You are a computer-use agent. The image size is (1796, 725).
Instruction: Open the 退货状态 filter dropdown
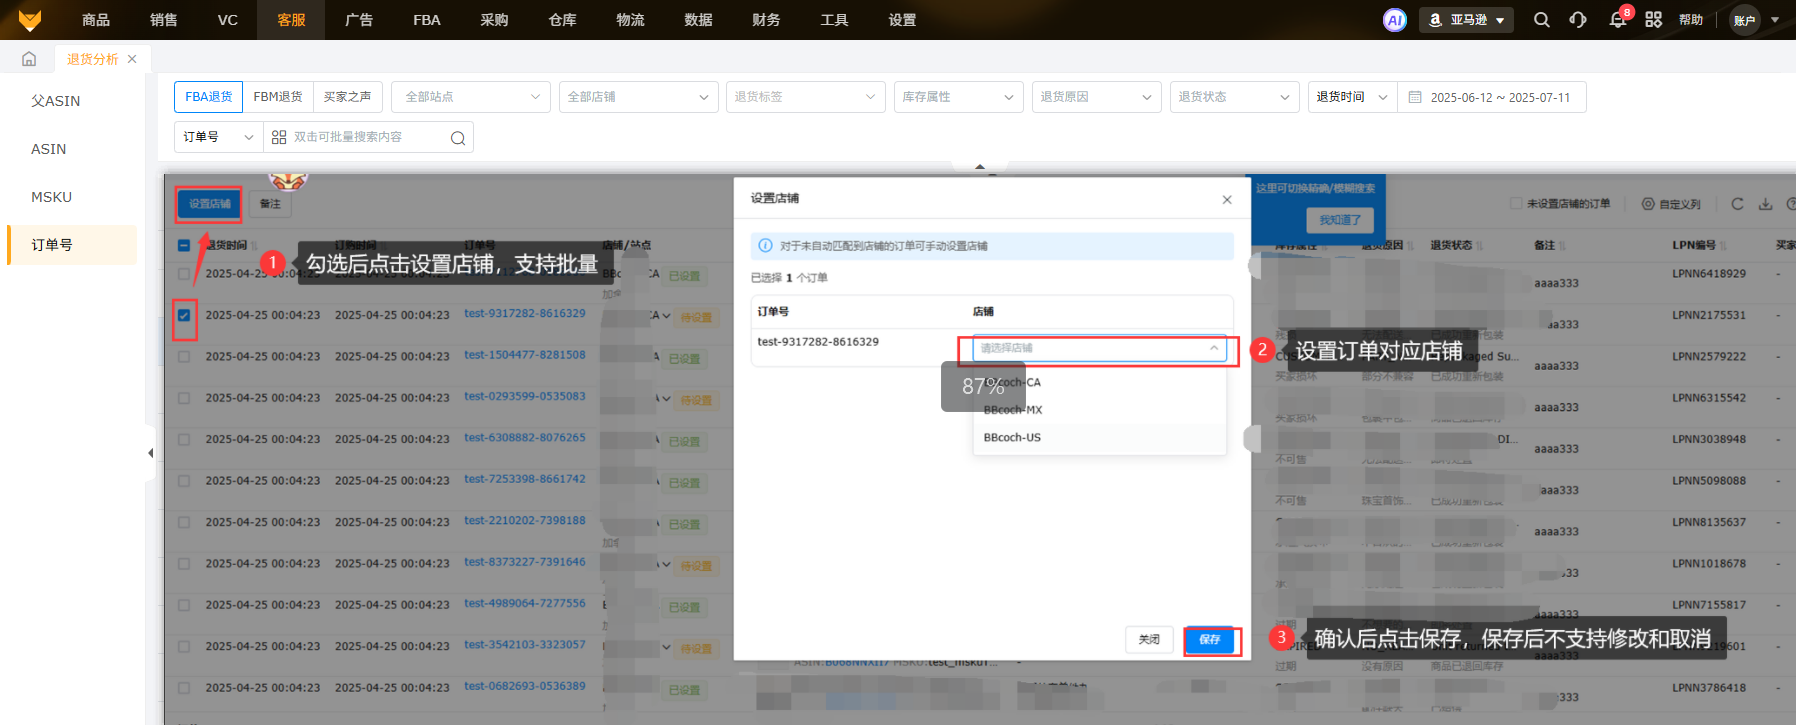(1235, 97)
